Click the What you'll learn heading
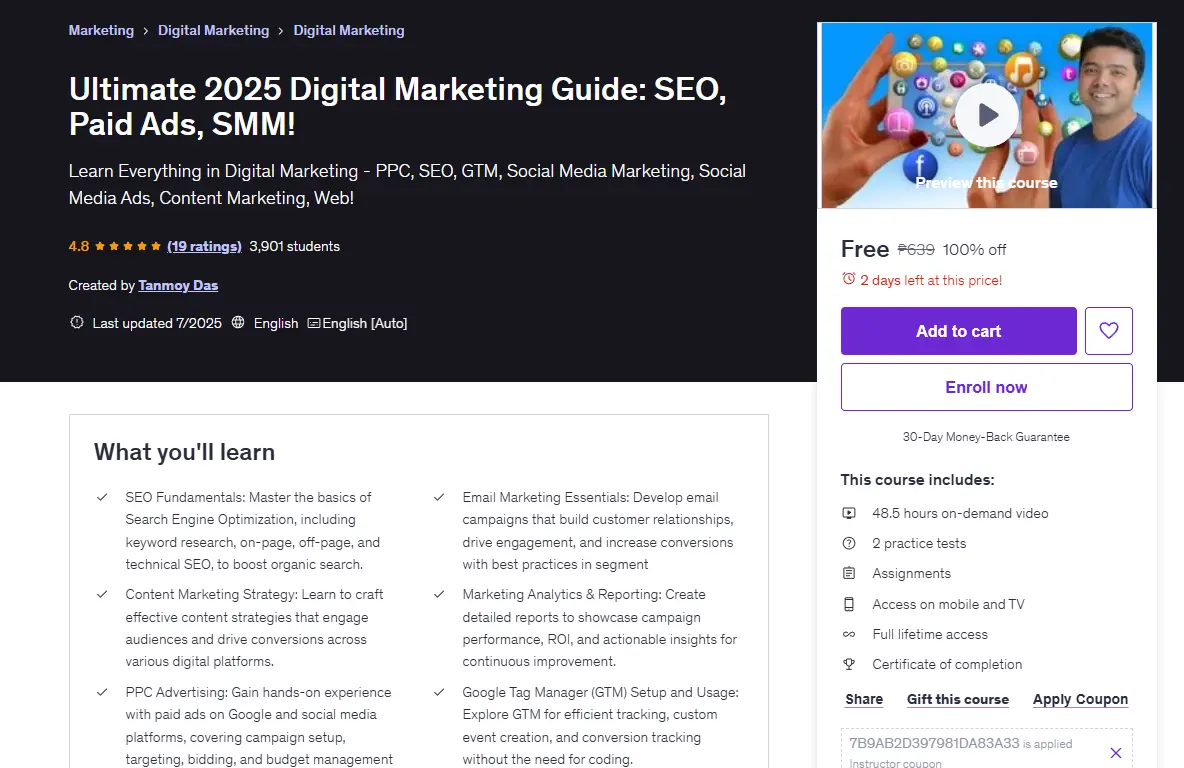1184x768 pixels. (x=184, y=452)
